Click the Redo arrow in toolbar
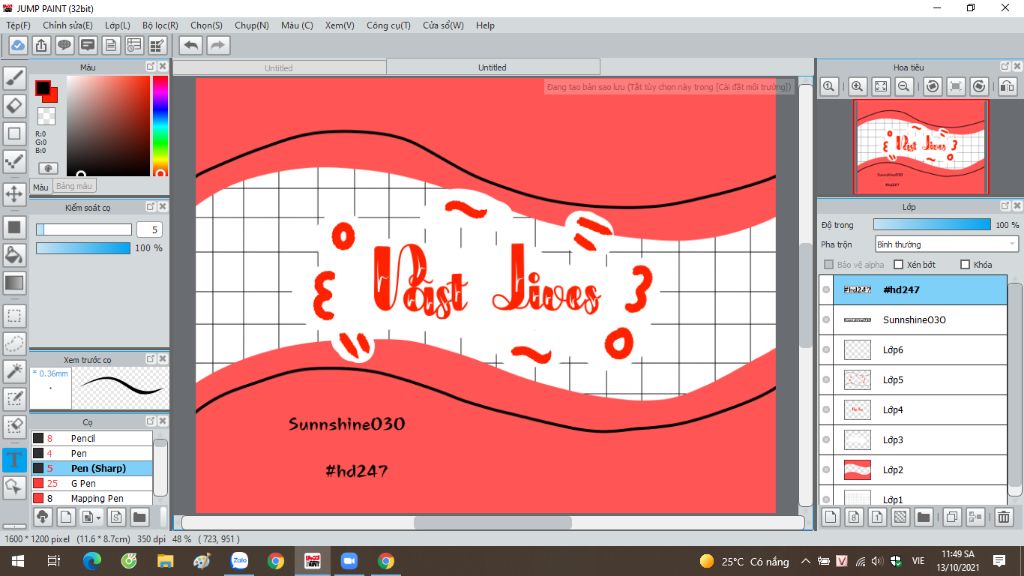 [x=218, y=45]
